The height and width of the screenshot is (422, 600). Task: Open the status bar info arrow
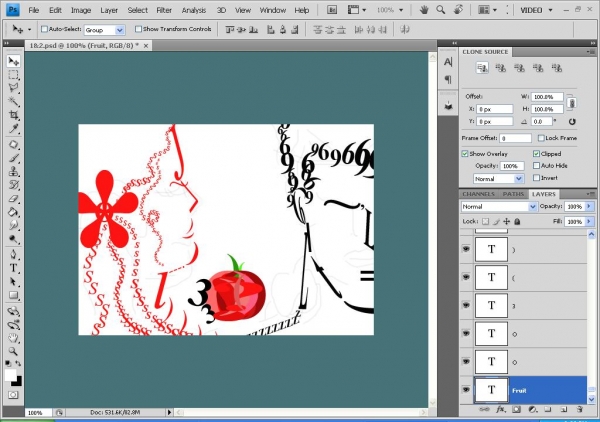170,412
